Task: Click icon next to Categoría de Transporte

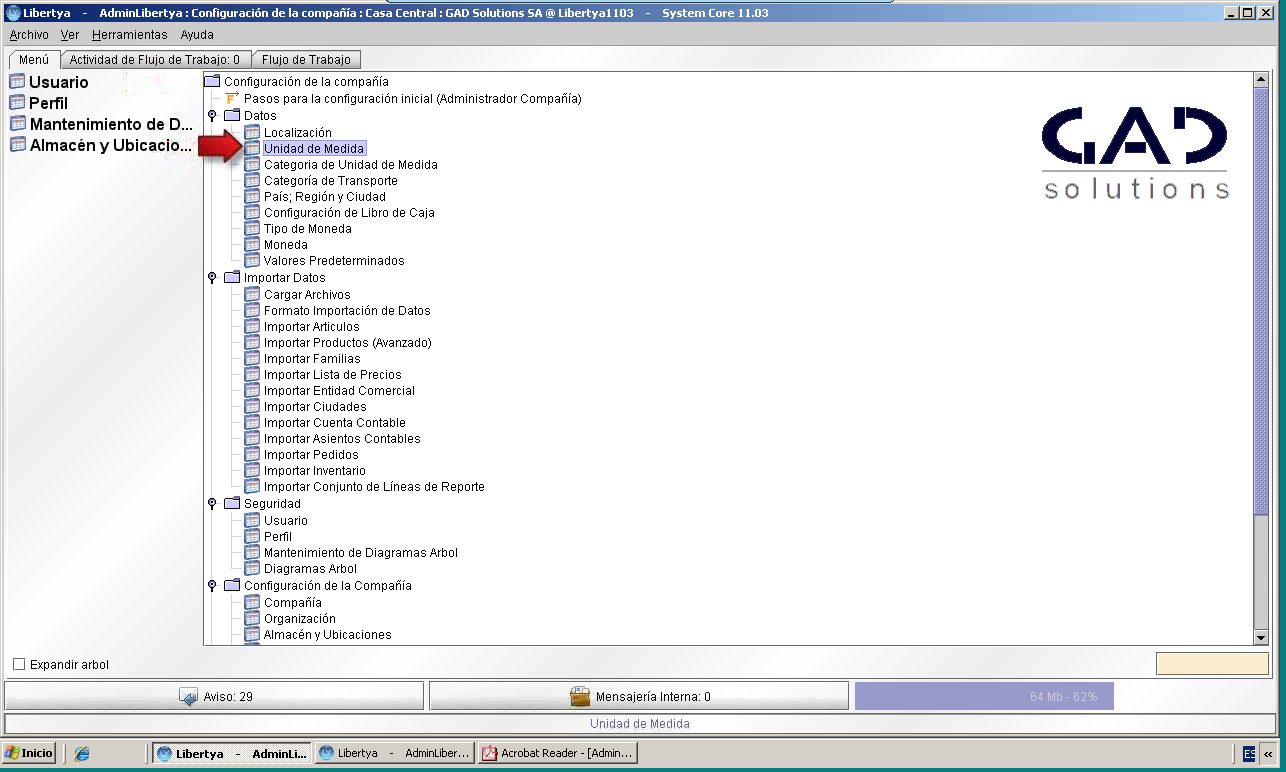Action: [x=252, y=180]
